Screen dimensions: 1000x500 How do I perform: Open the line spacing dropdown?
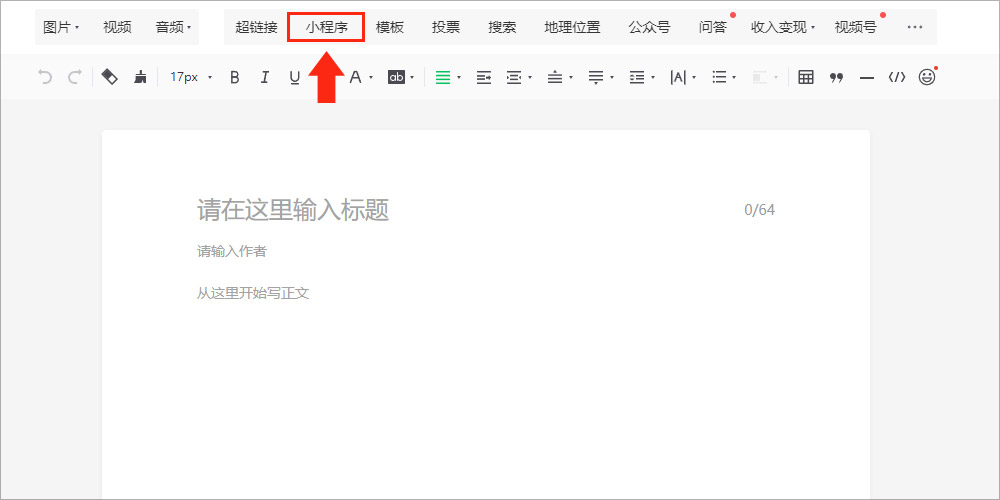click(x=642, y=77)
